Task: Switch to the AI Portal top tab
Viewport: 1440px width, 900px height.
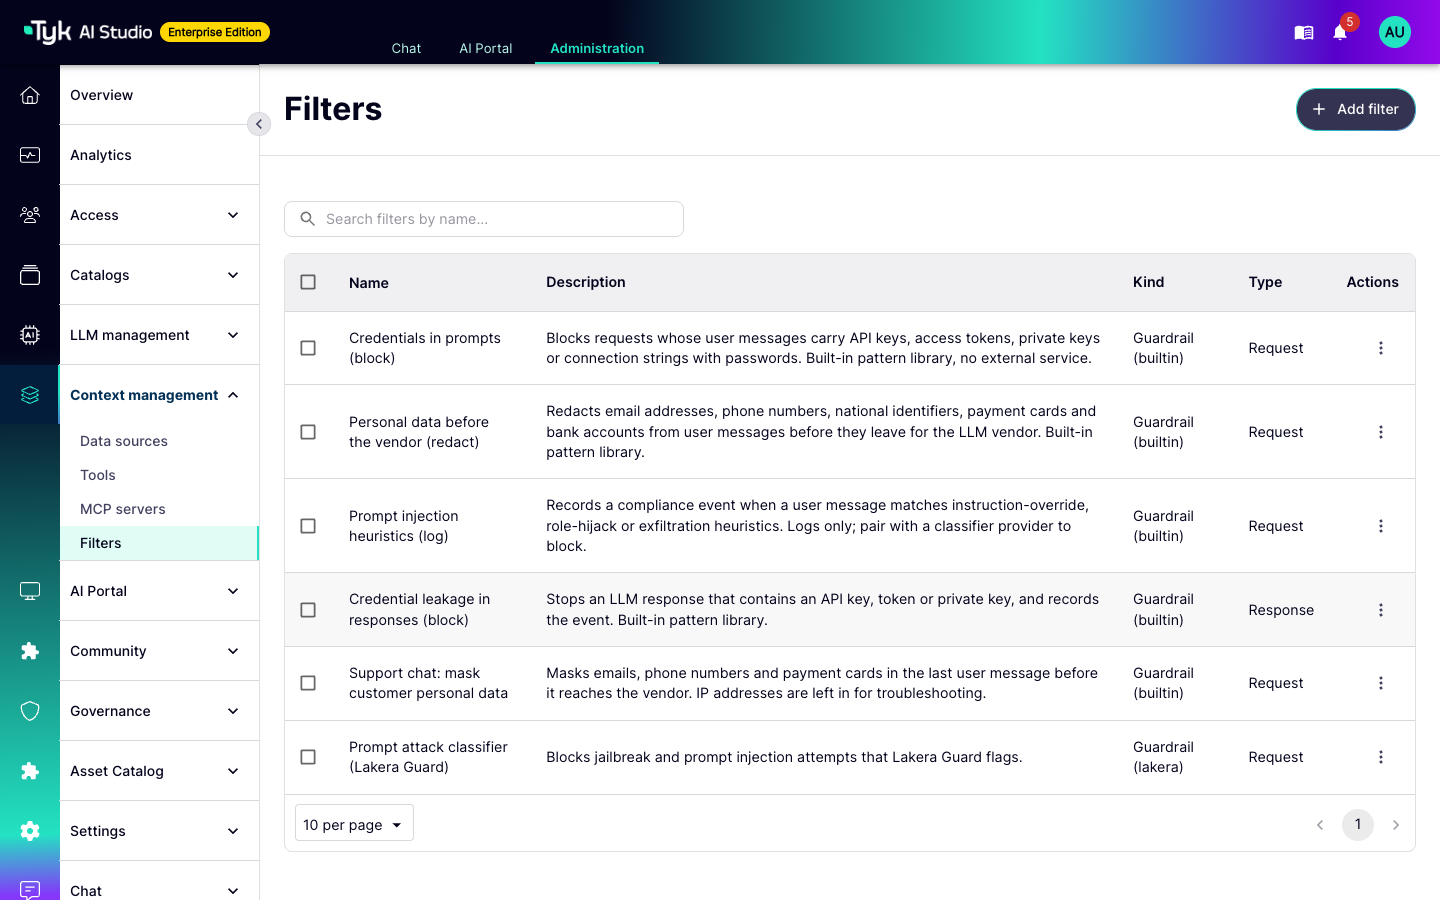Action: 486,48
